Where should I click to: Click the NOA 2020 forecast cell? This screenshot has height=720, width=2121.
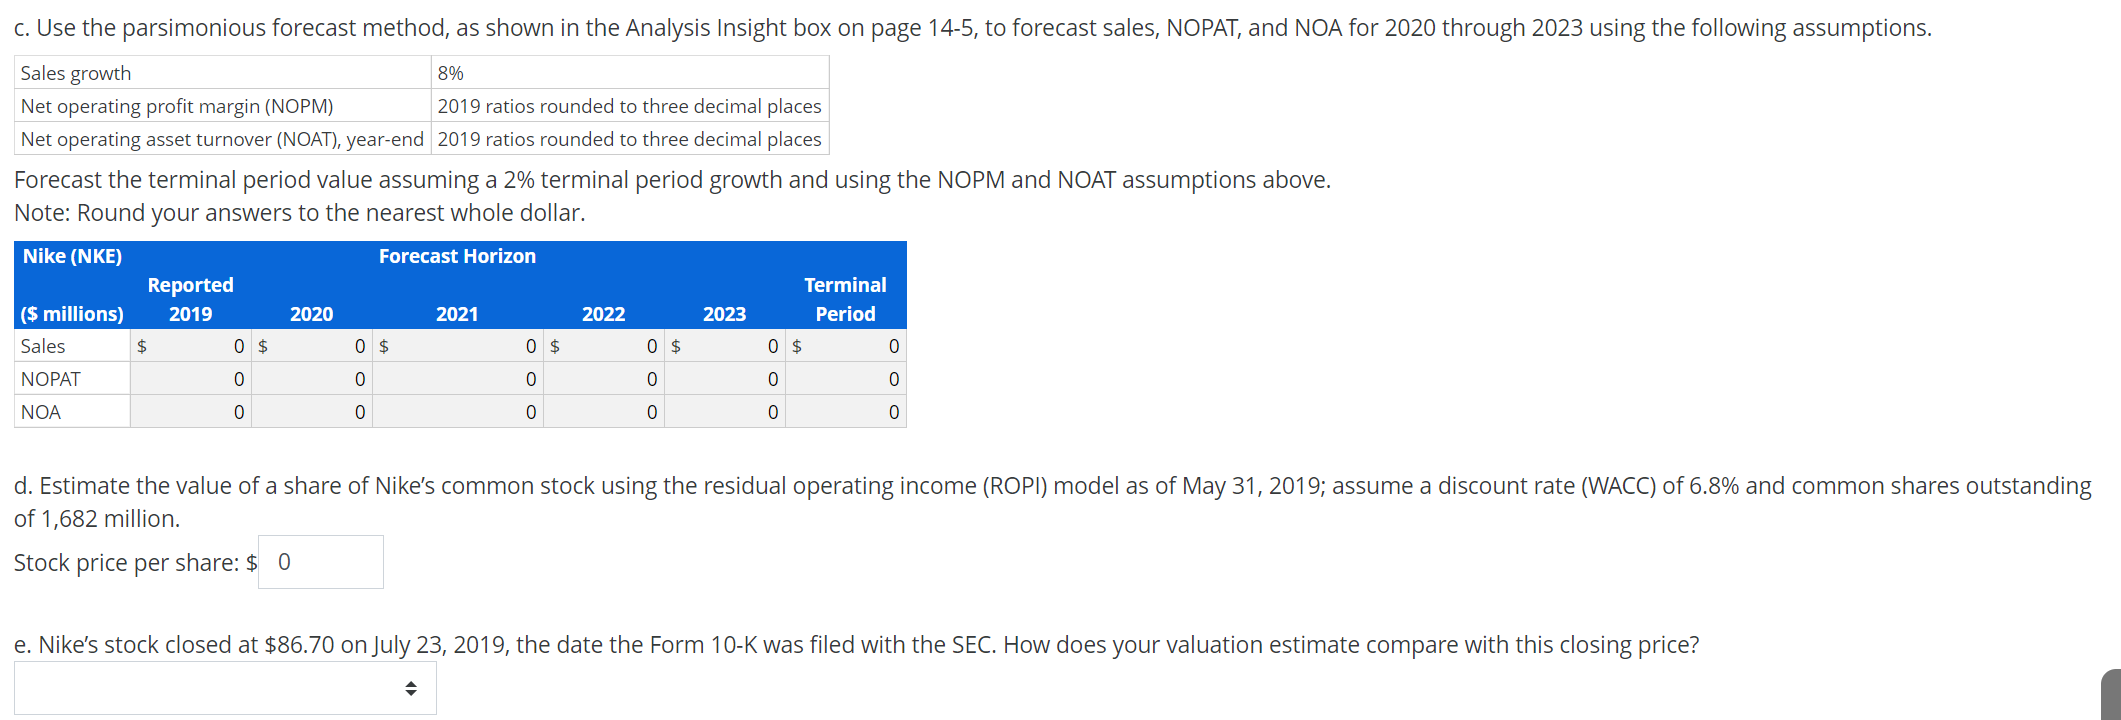coord(312,411)
